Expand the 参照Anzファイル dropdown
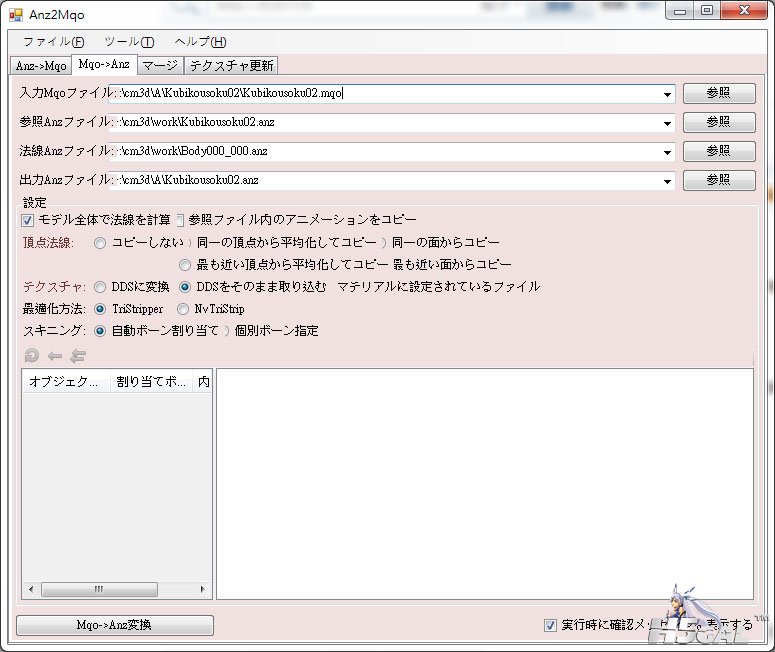 click(667, 123)
